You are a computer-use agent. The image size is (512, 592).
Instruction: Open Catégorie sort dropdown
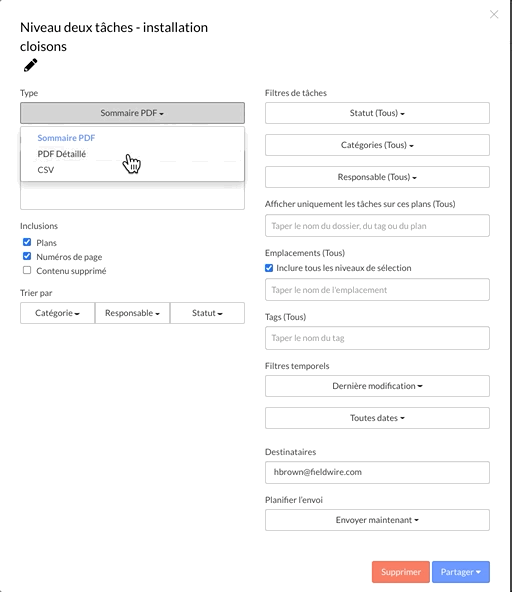(x=57, y=313)
